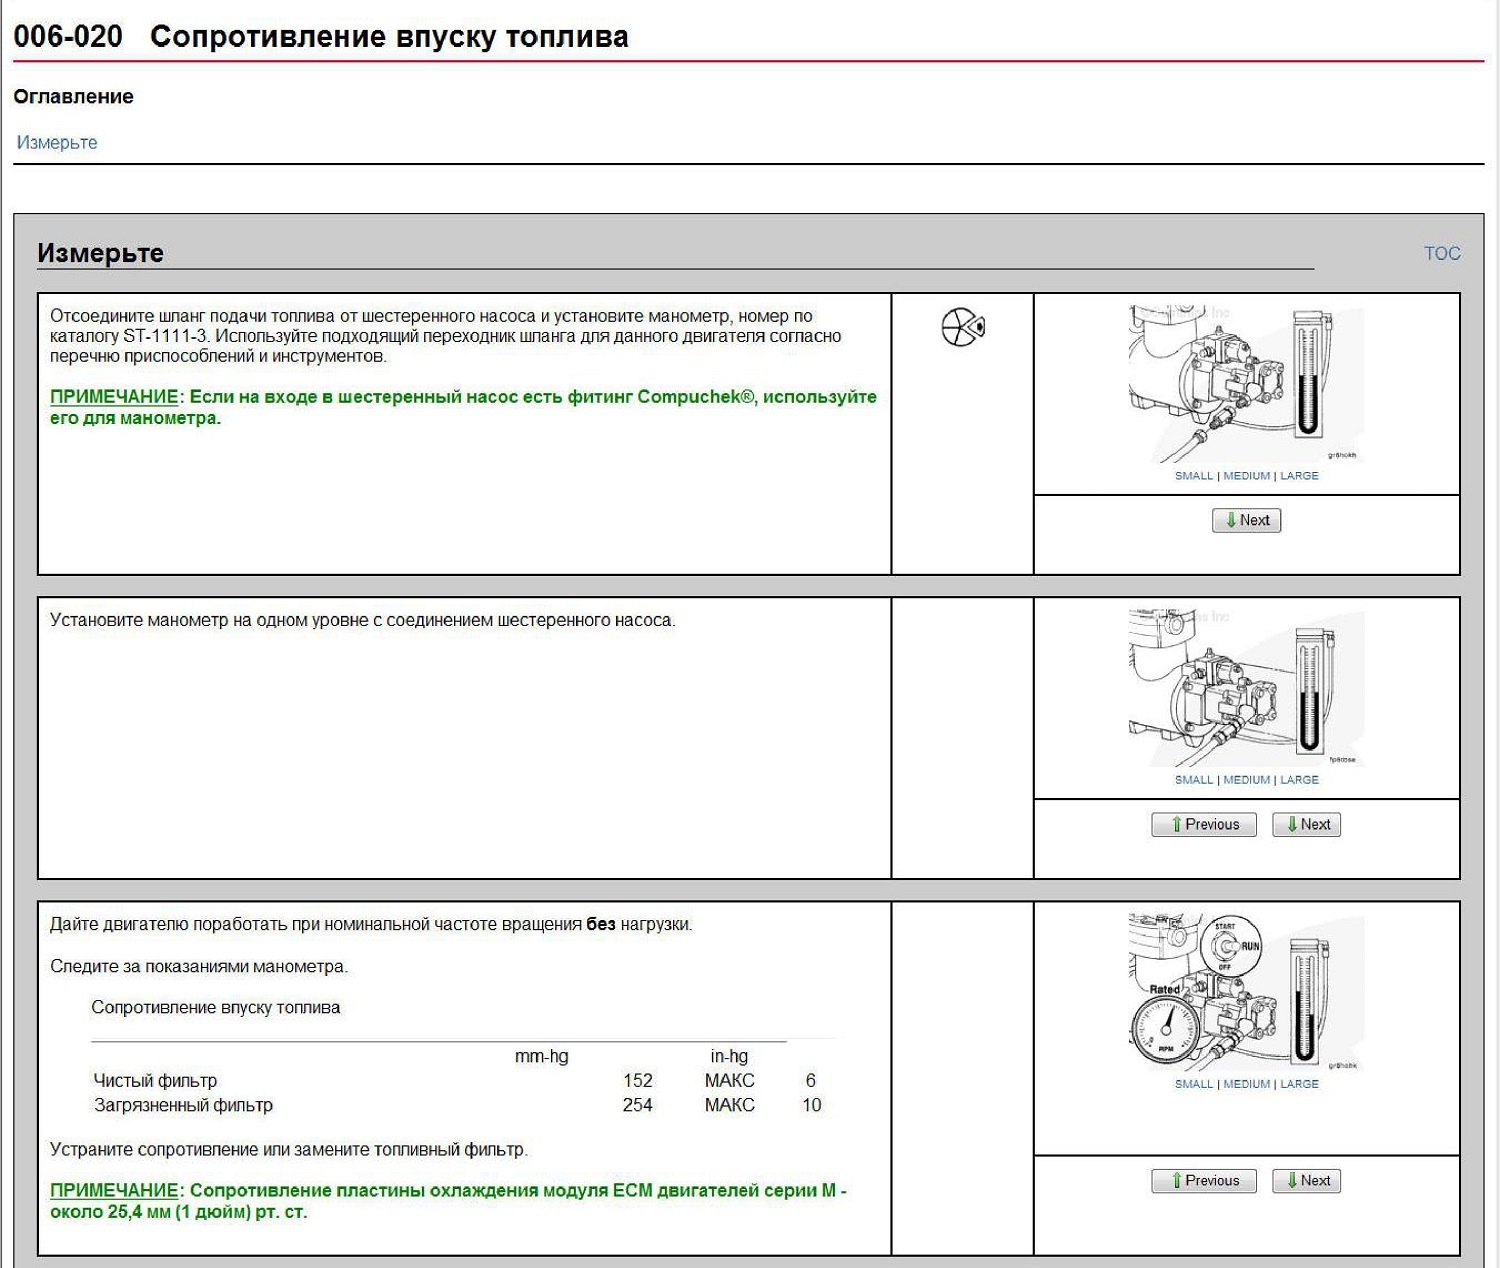The image size is (1500, 1268).
Task: Click Next button in the second step
Action: (1306, 824)
